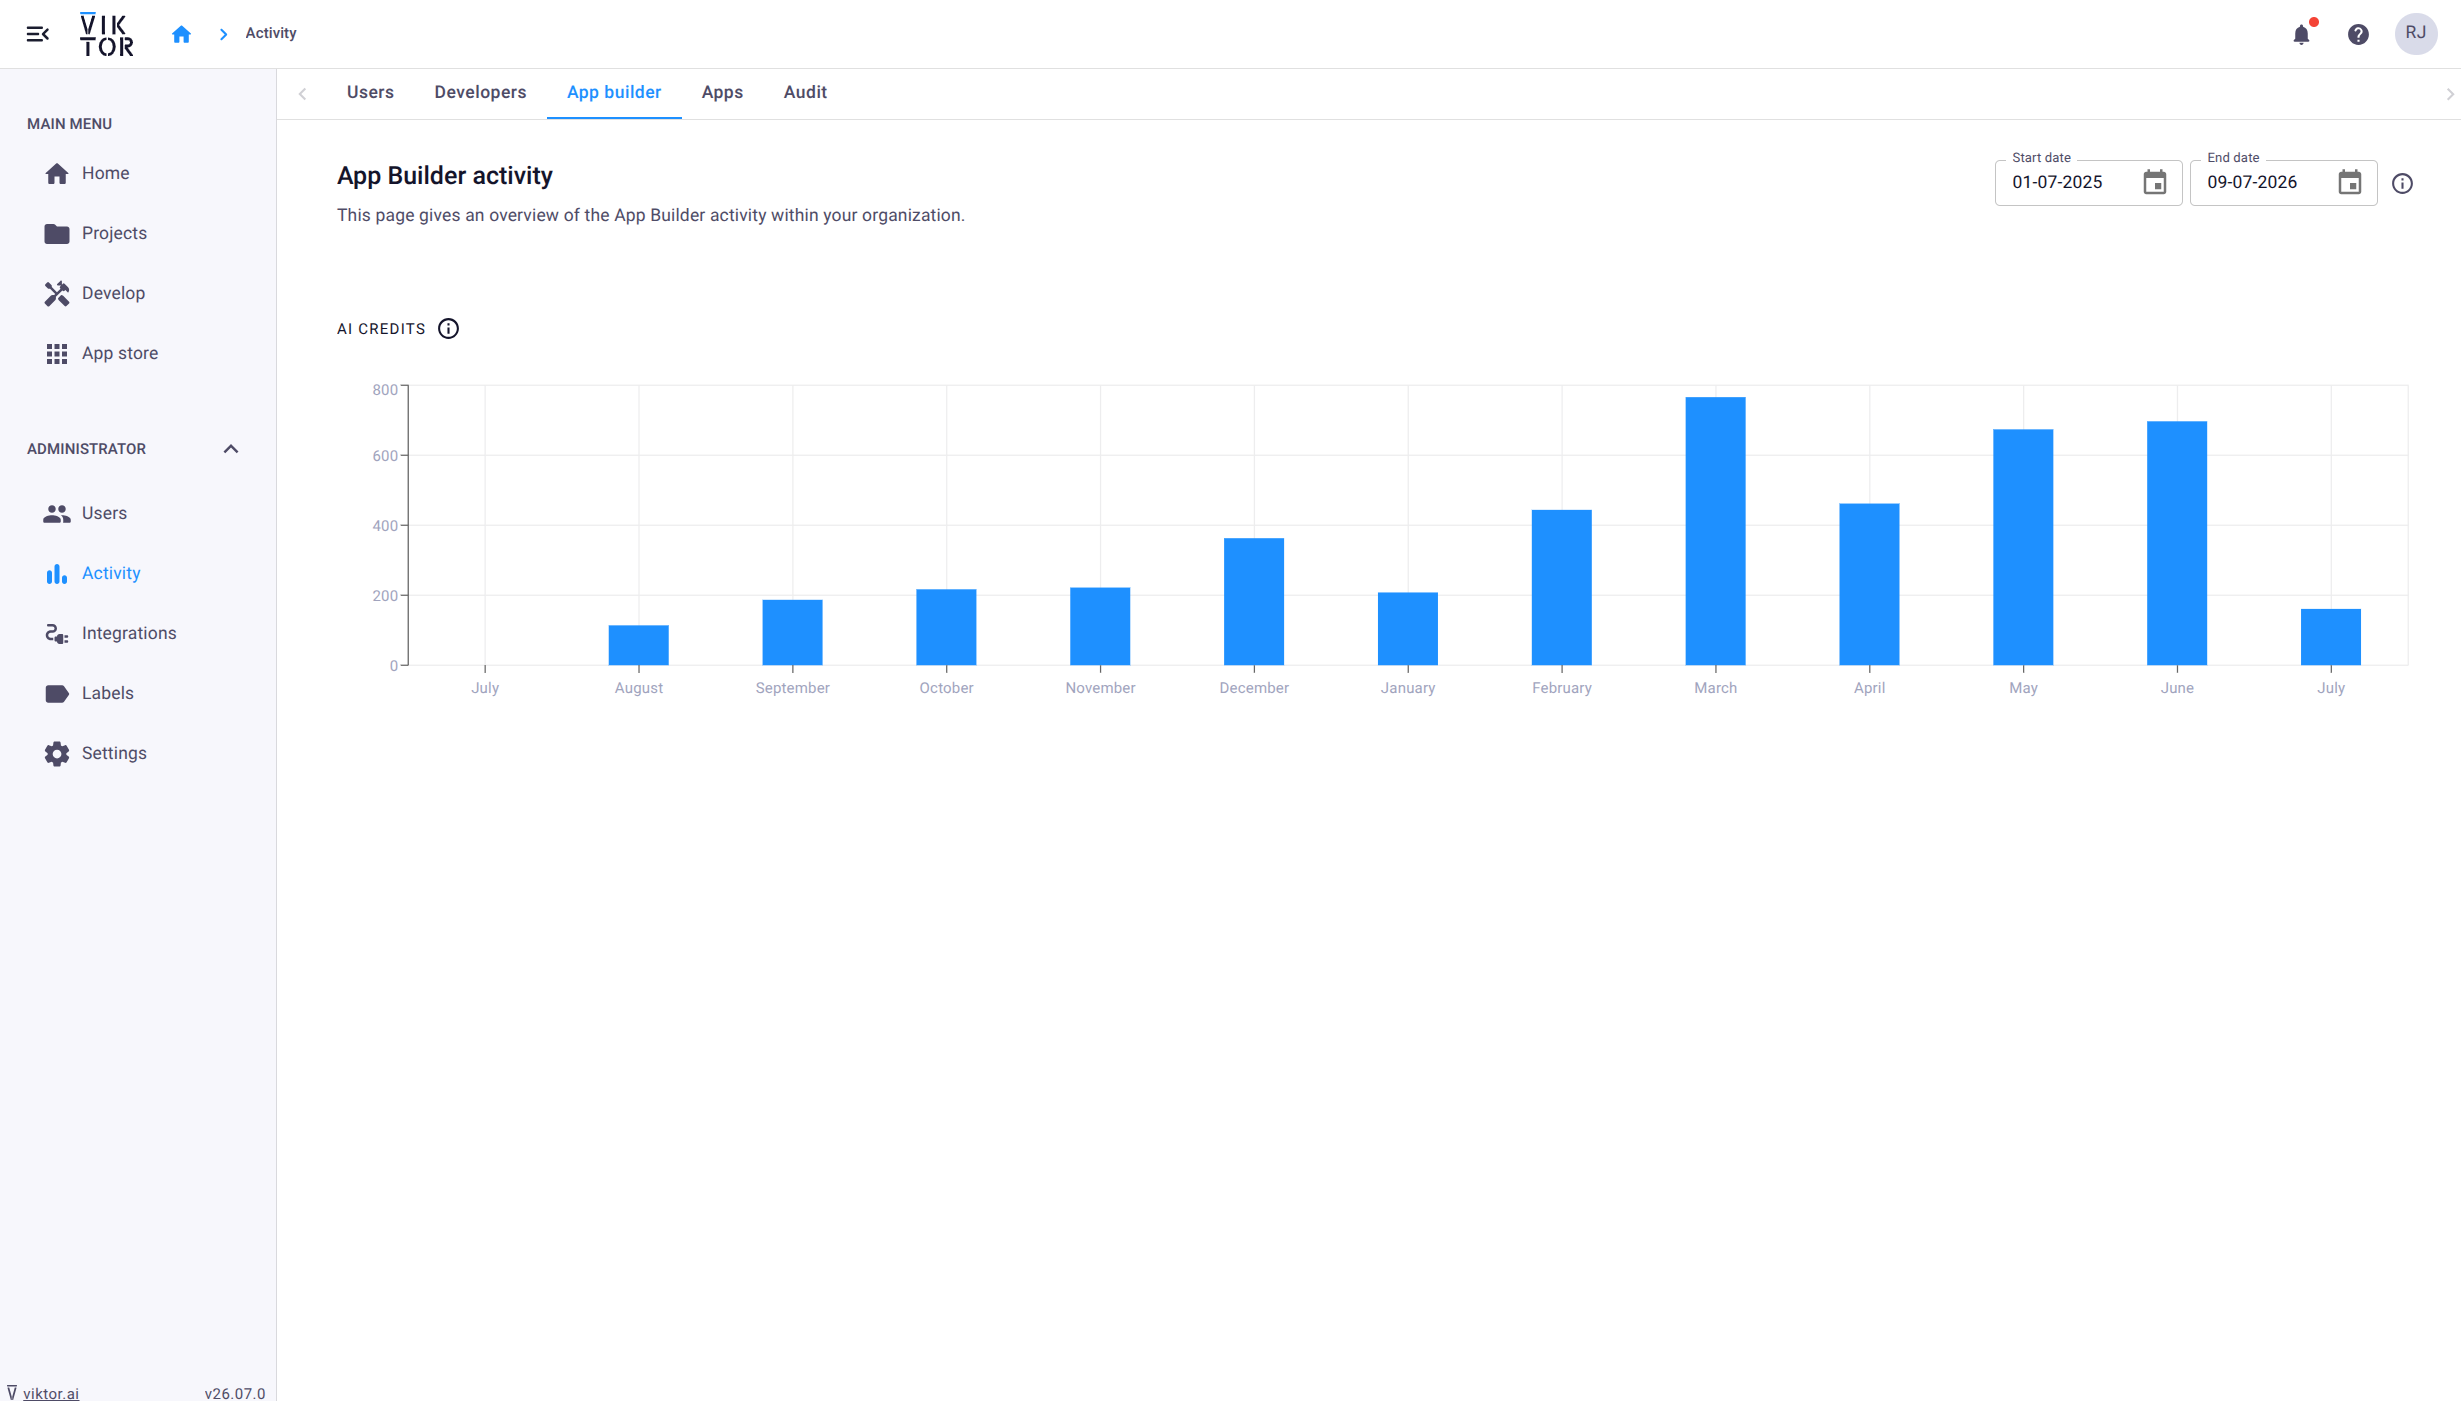Viewport: 2461px width, 1401px height.
Task: Click the Activity breadcrumb text
Action: pos(271,33)
